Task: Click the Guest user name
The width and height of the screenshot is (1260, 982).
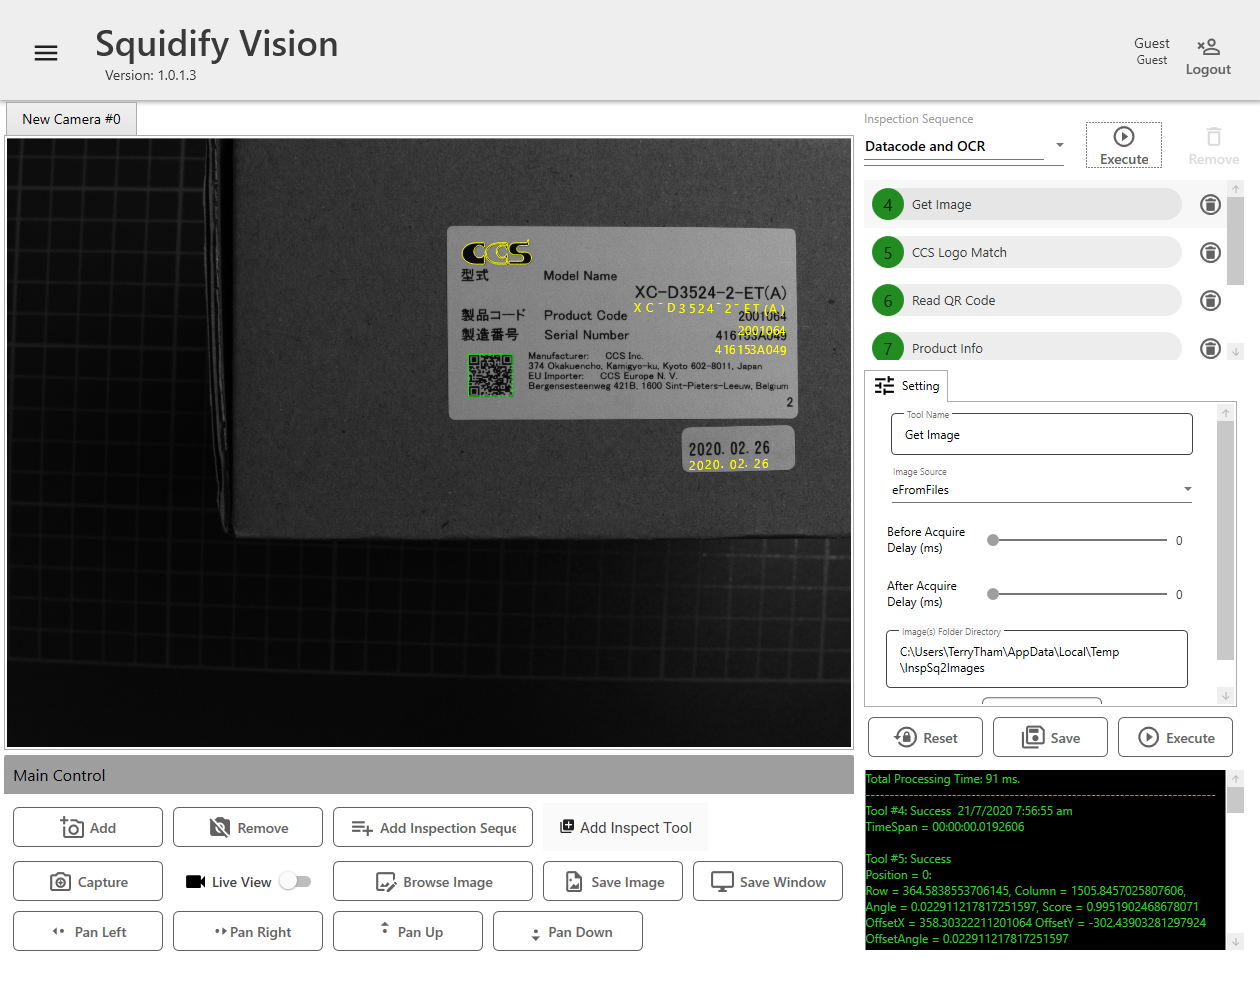Action: tap(1151, 43)
